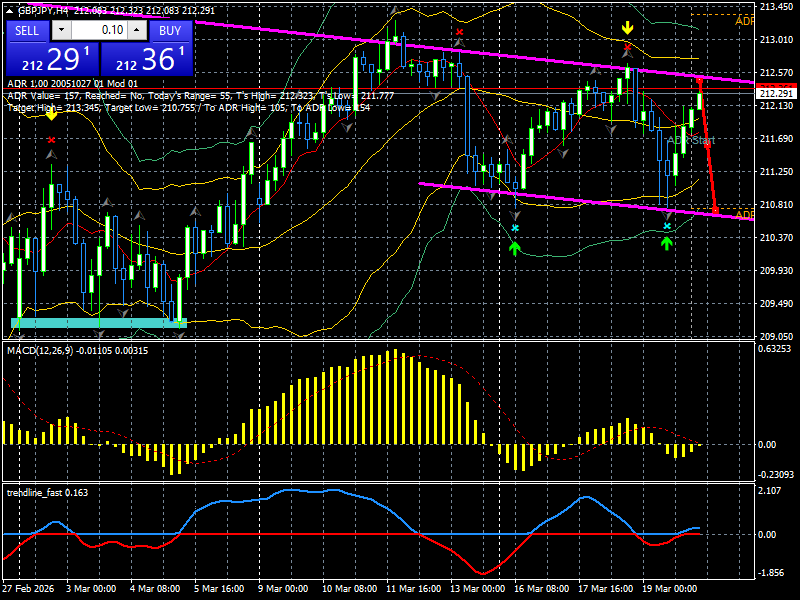
Task: Select the green up arrow near 19 Mar low
Action: coord(666,243)
